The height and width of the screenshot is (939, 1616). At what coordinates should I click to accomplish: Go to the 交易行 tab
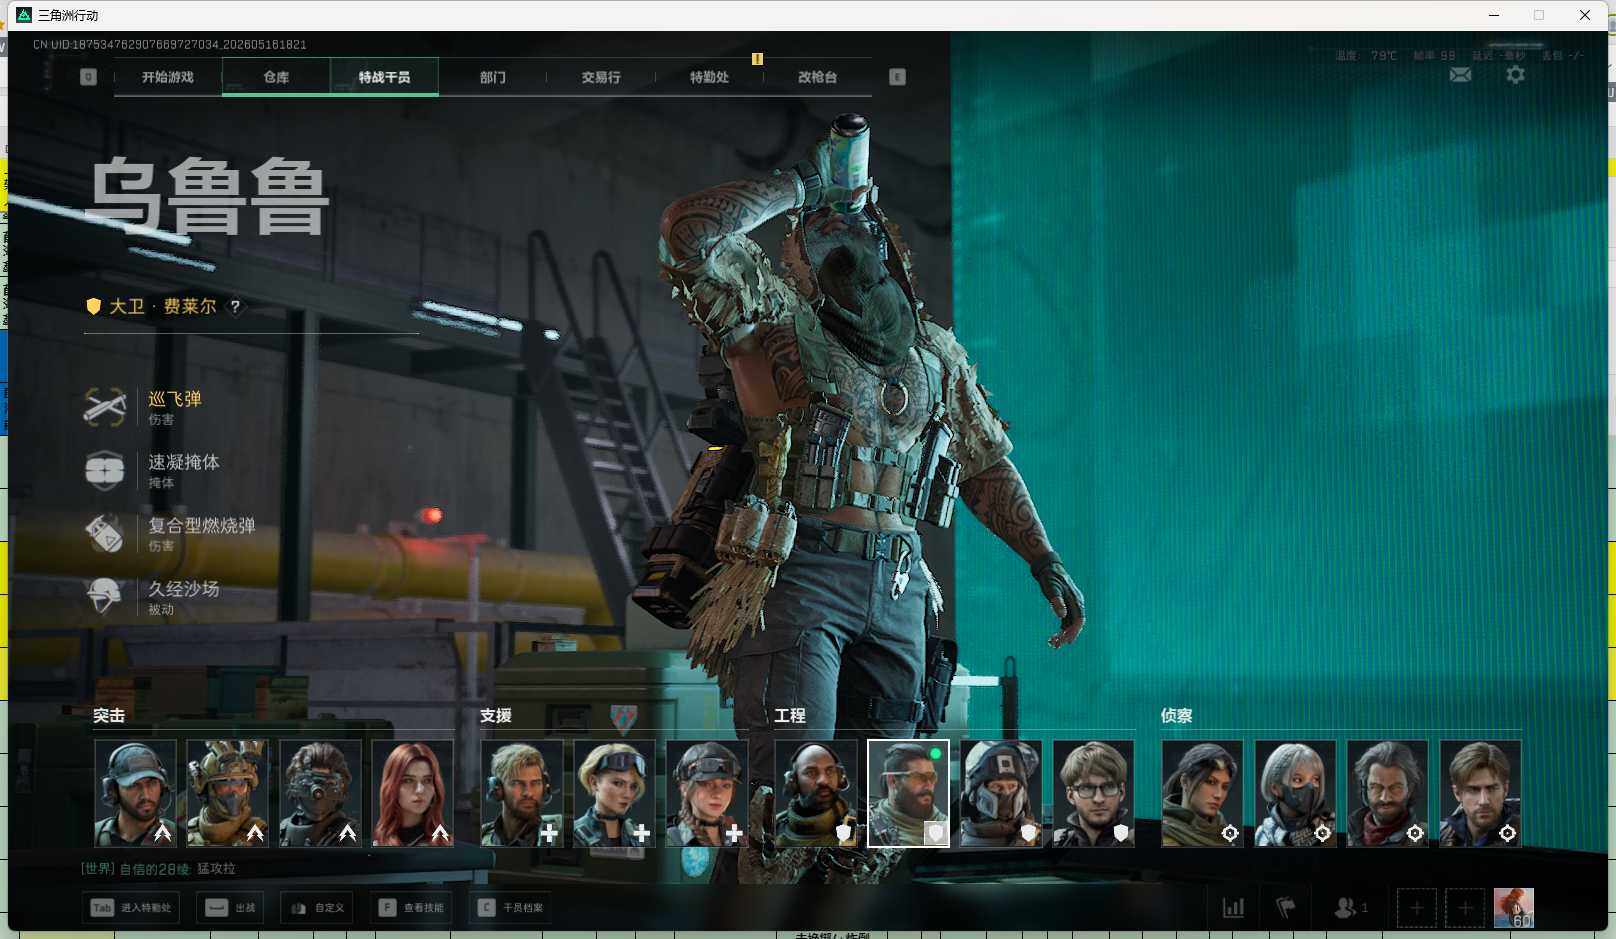[601, 77]
